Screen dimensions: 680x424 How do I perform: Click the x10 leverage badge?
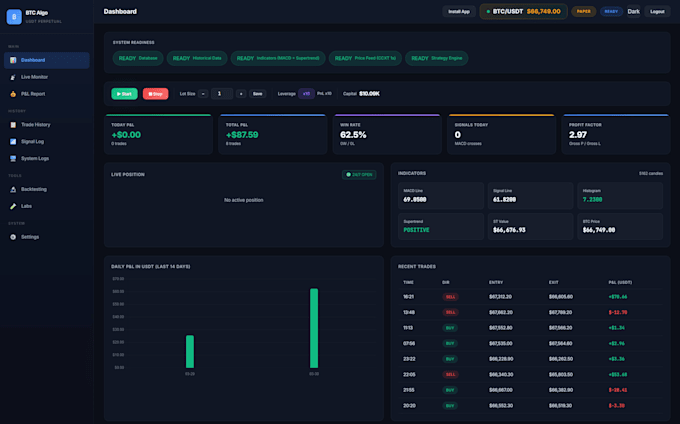click(x=306, y=94)
